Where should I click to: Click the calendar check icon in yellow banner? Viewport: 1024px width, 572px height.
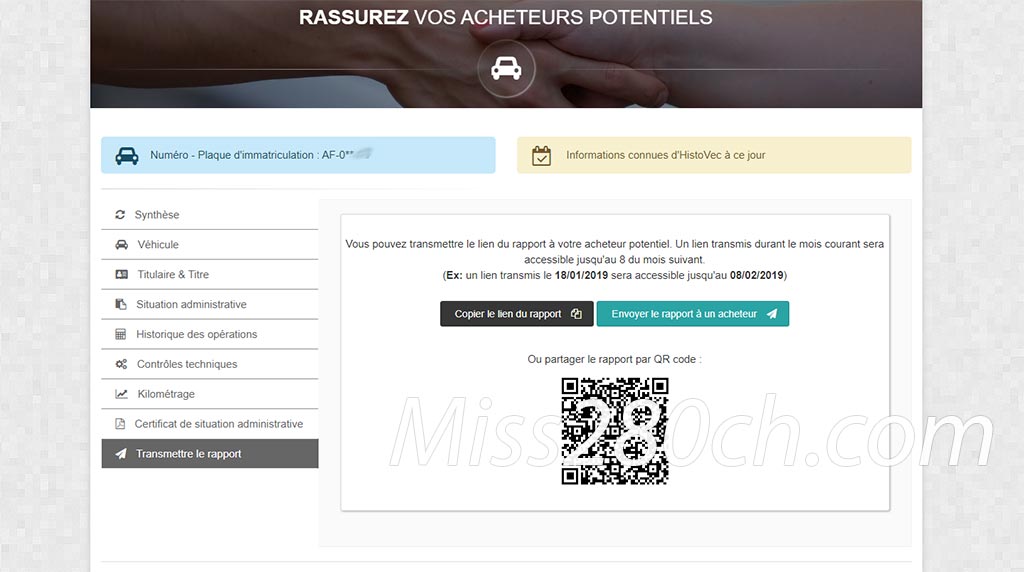[541, 155]
